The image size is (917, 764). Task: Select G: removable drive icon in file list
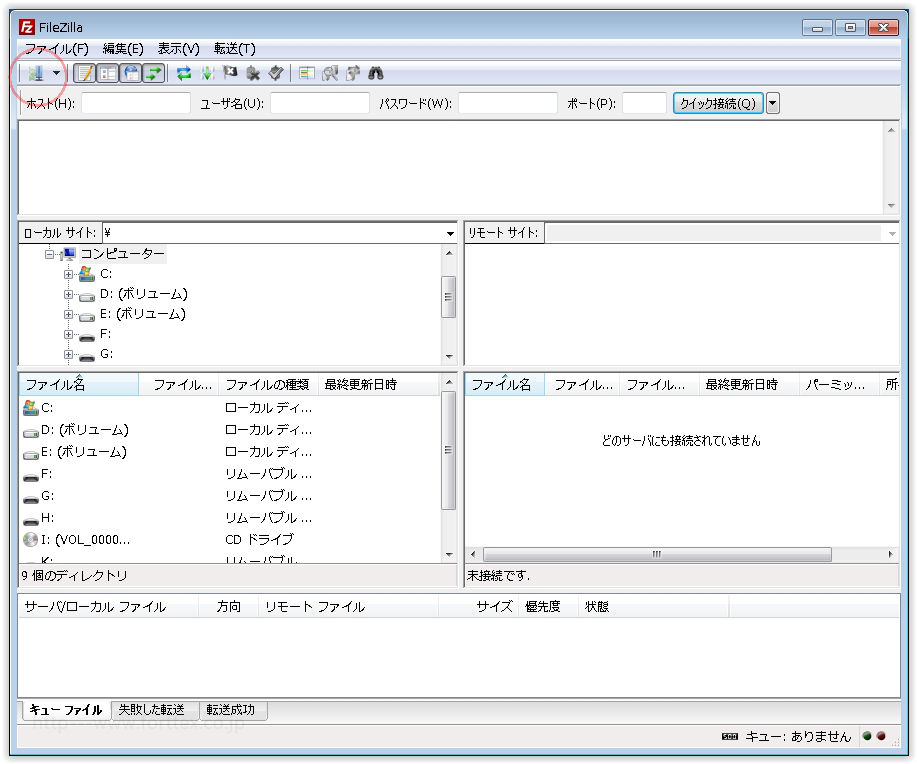pyautogui.click(x=30, y=497)
